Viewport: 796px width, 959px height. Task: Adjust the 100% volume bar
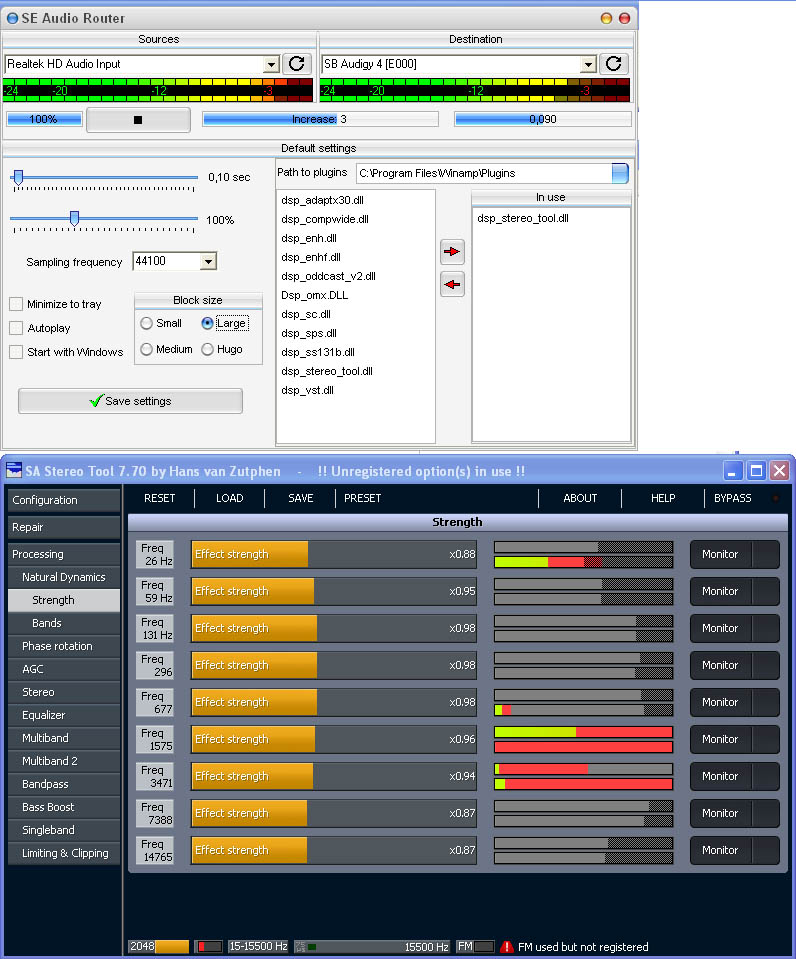click(43, 119)
